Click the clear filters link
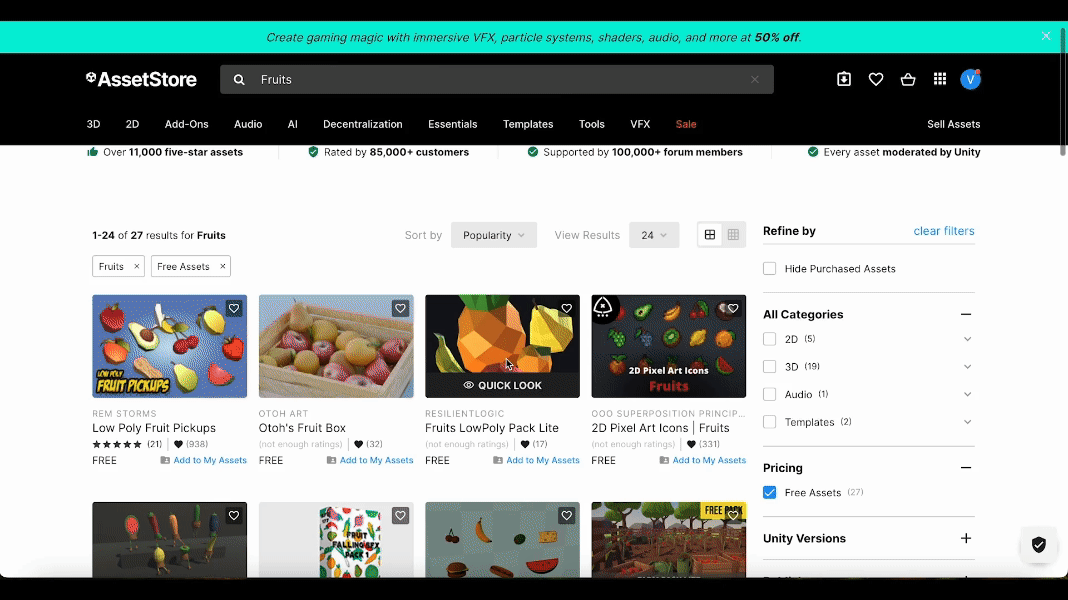Viewport: 1068px width, 600px height. [943, 231]
